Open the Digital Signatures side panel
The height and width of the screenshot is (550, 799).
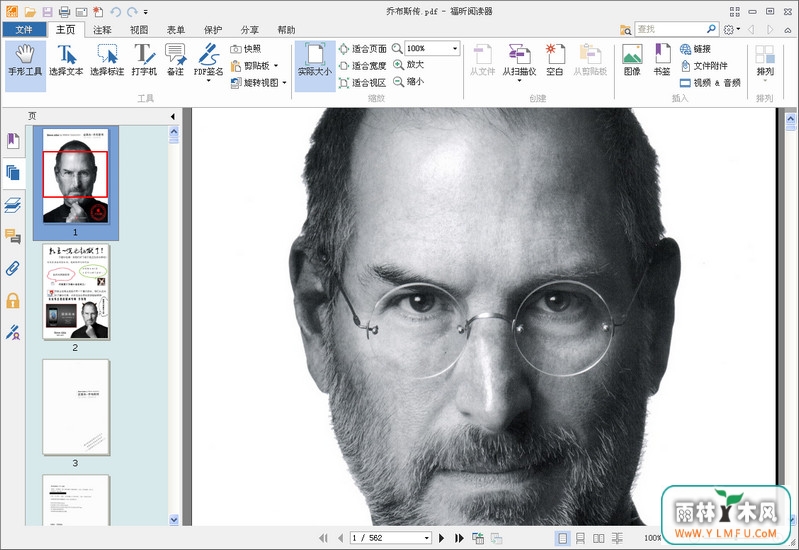click(x=13, y=332)
